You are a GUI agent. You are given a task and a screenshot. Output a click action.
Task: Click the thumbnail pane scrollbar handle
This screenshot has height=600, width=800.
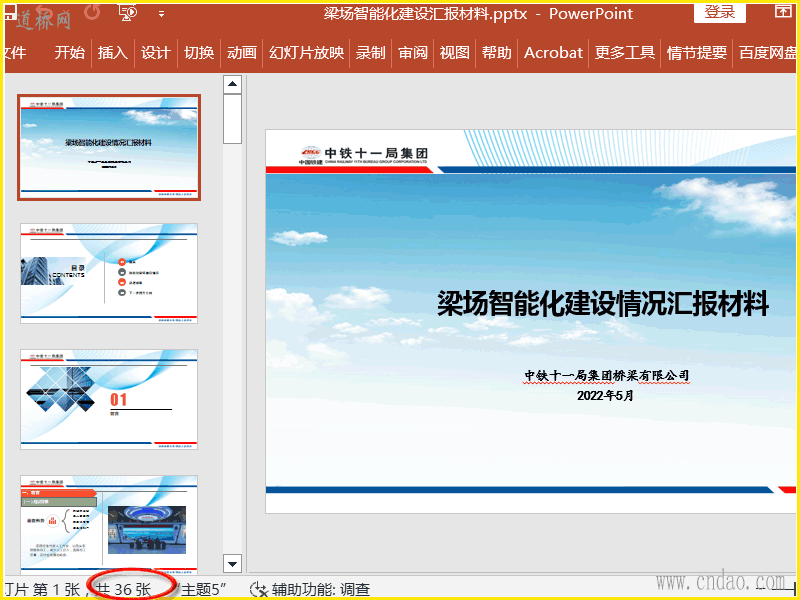[x=232, y=119]
